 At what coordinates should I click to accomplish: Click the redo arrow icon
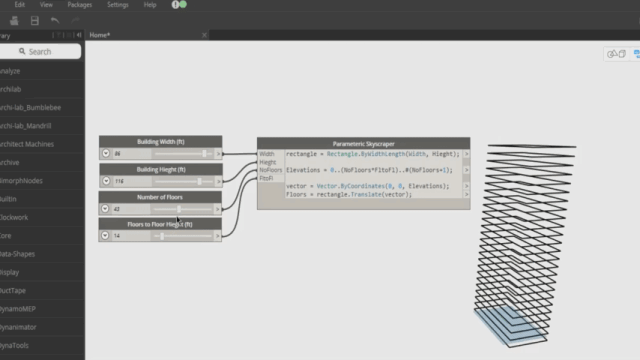tap(76, 20)
